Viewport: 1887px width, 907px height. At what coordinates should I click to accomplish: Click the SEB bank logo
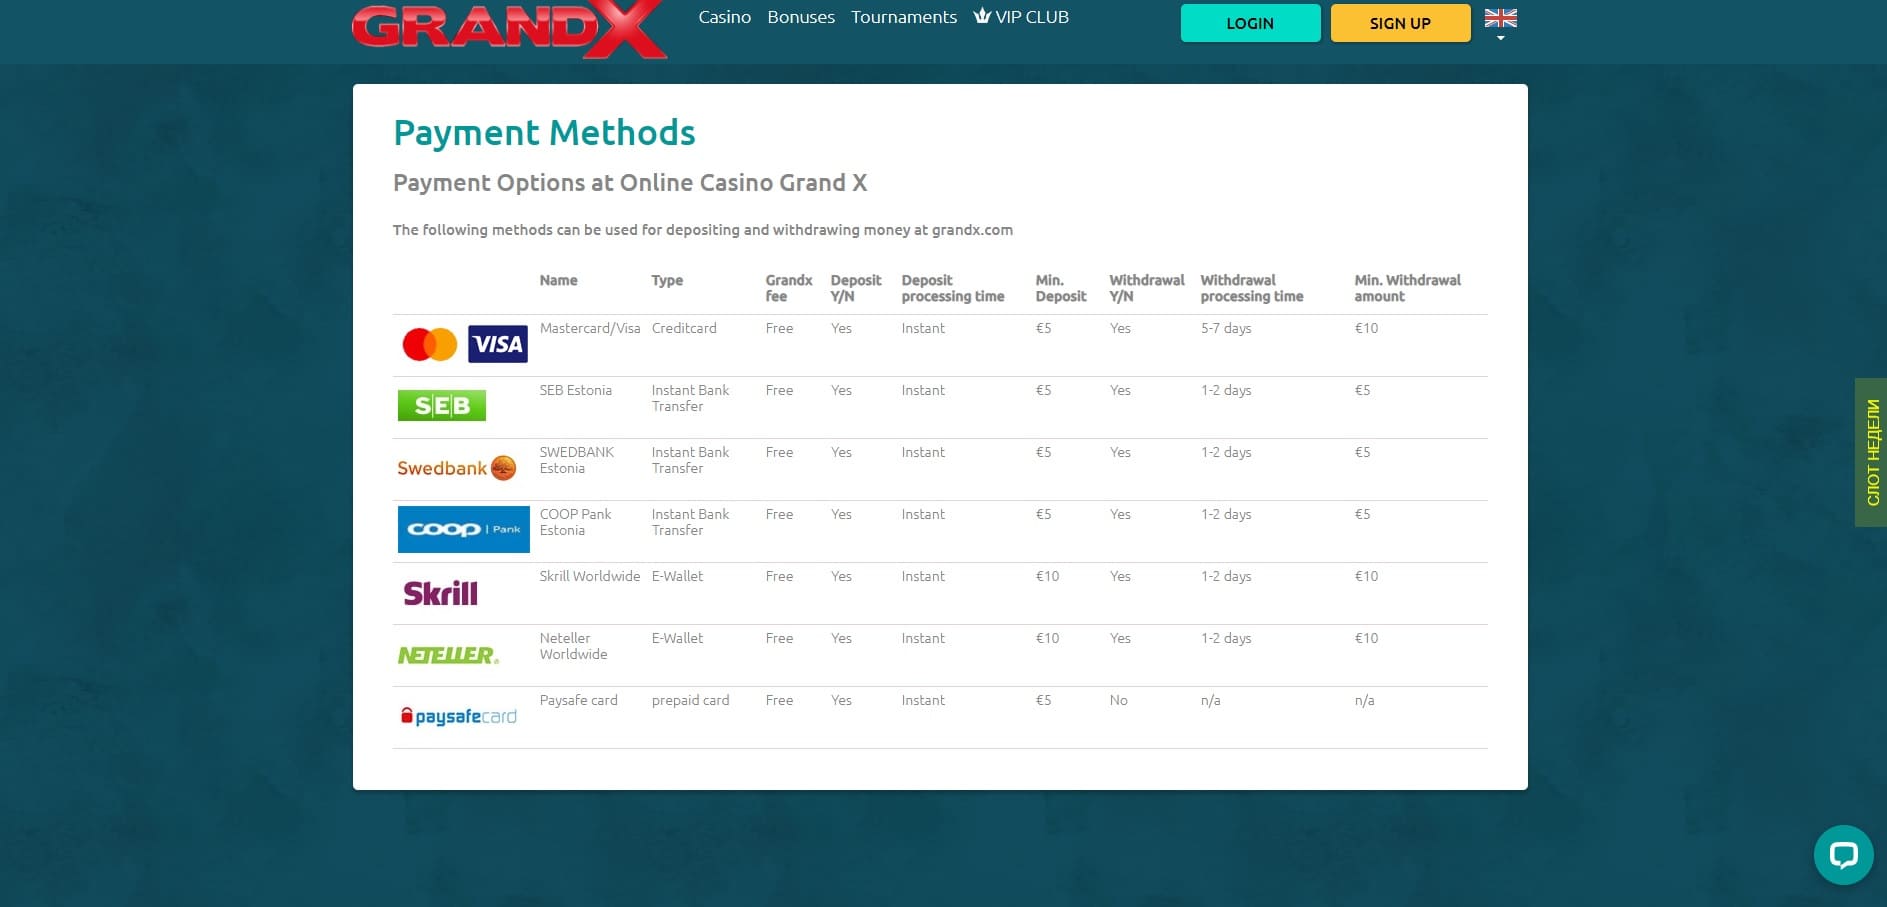click(442, 405)
